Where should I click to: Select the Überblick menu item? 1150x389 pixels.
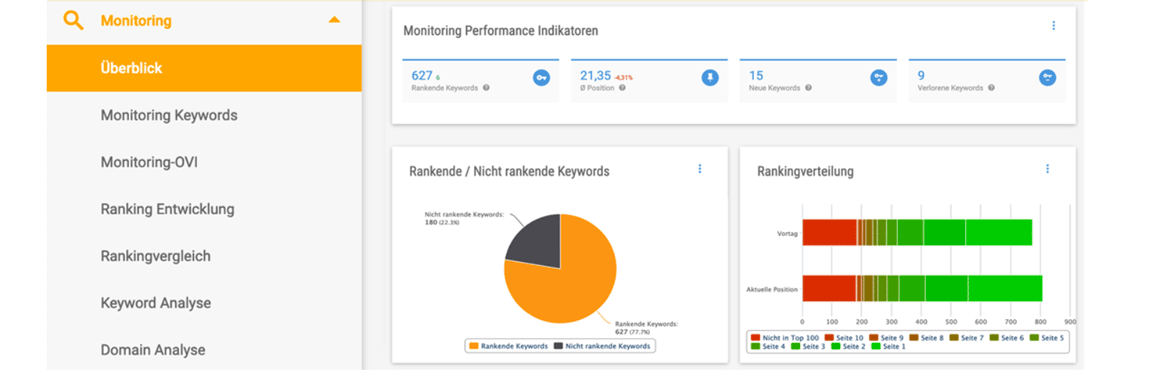[x=204, y=68]
